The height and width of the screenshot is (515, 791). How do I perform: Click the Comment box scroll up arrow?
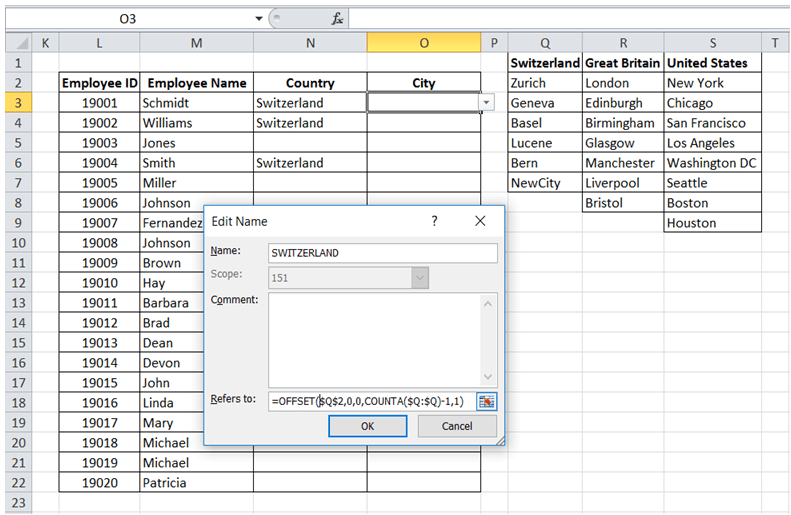click(x=488, y=304)
